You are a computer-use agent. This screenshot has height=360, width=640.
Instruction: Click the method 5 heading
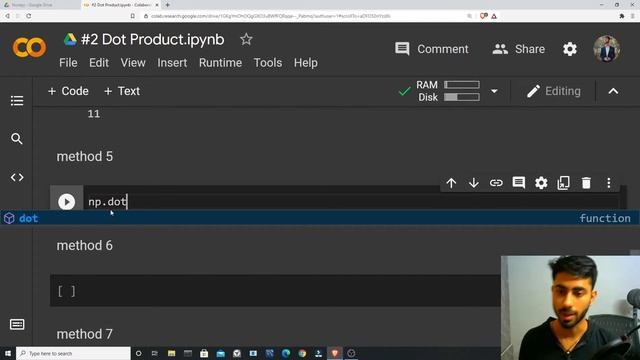coord(84,156)
